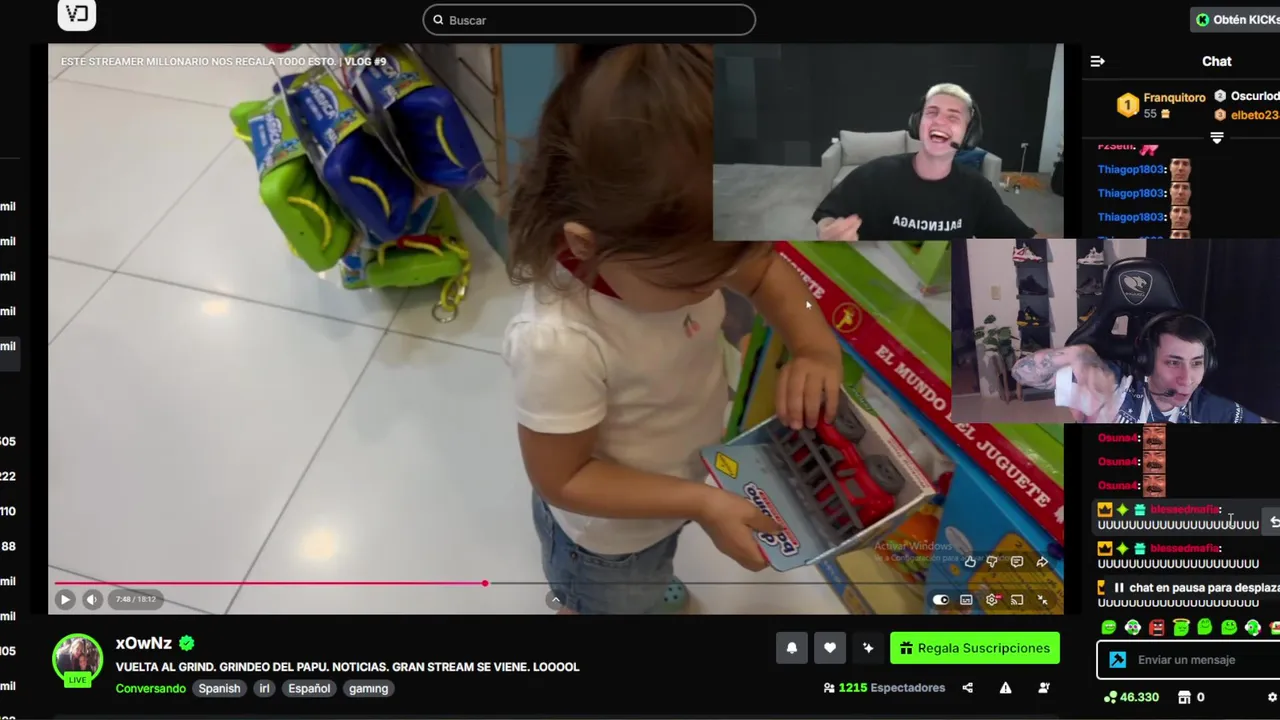Open the video player settings gear
This screenshot has height=720, width=1280.
(992, 600)
